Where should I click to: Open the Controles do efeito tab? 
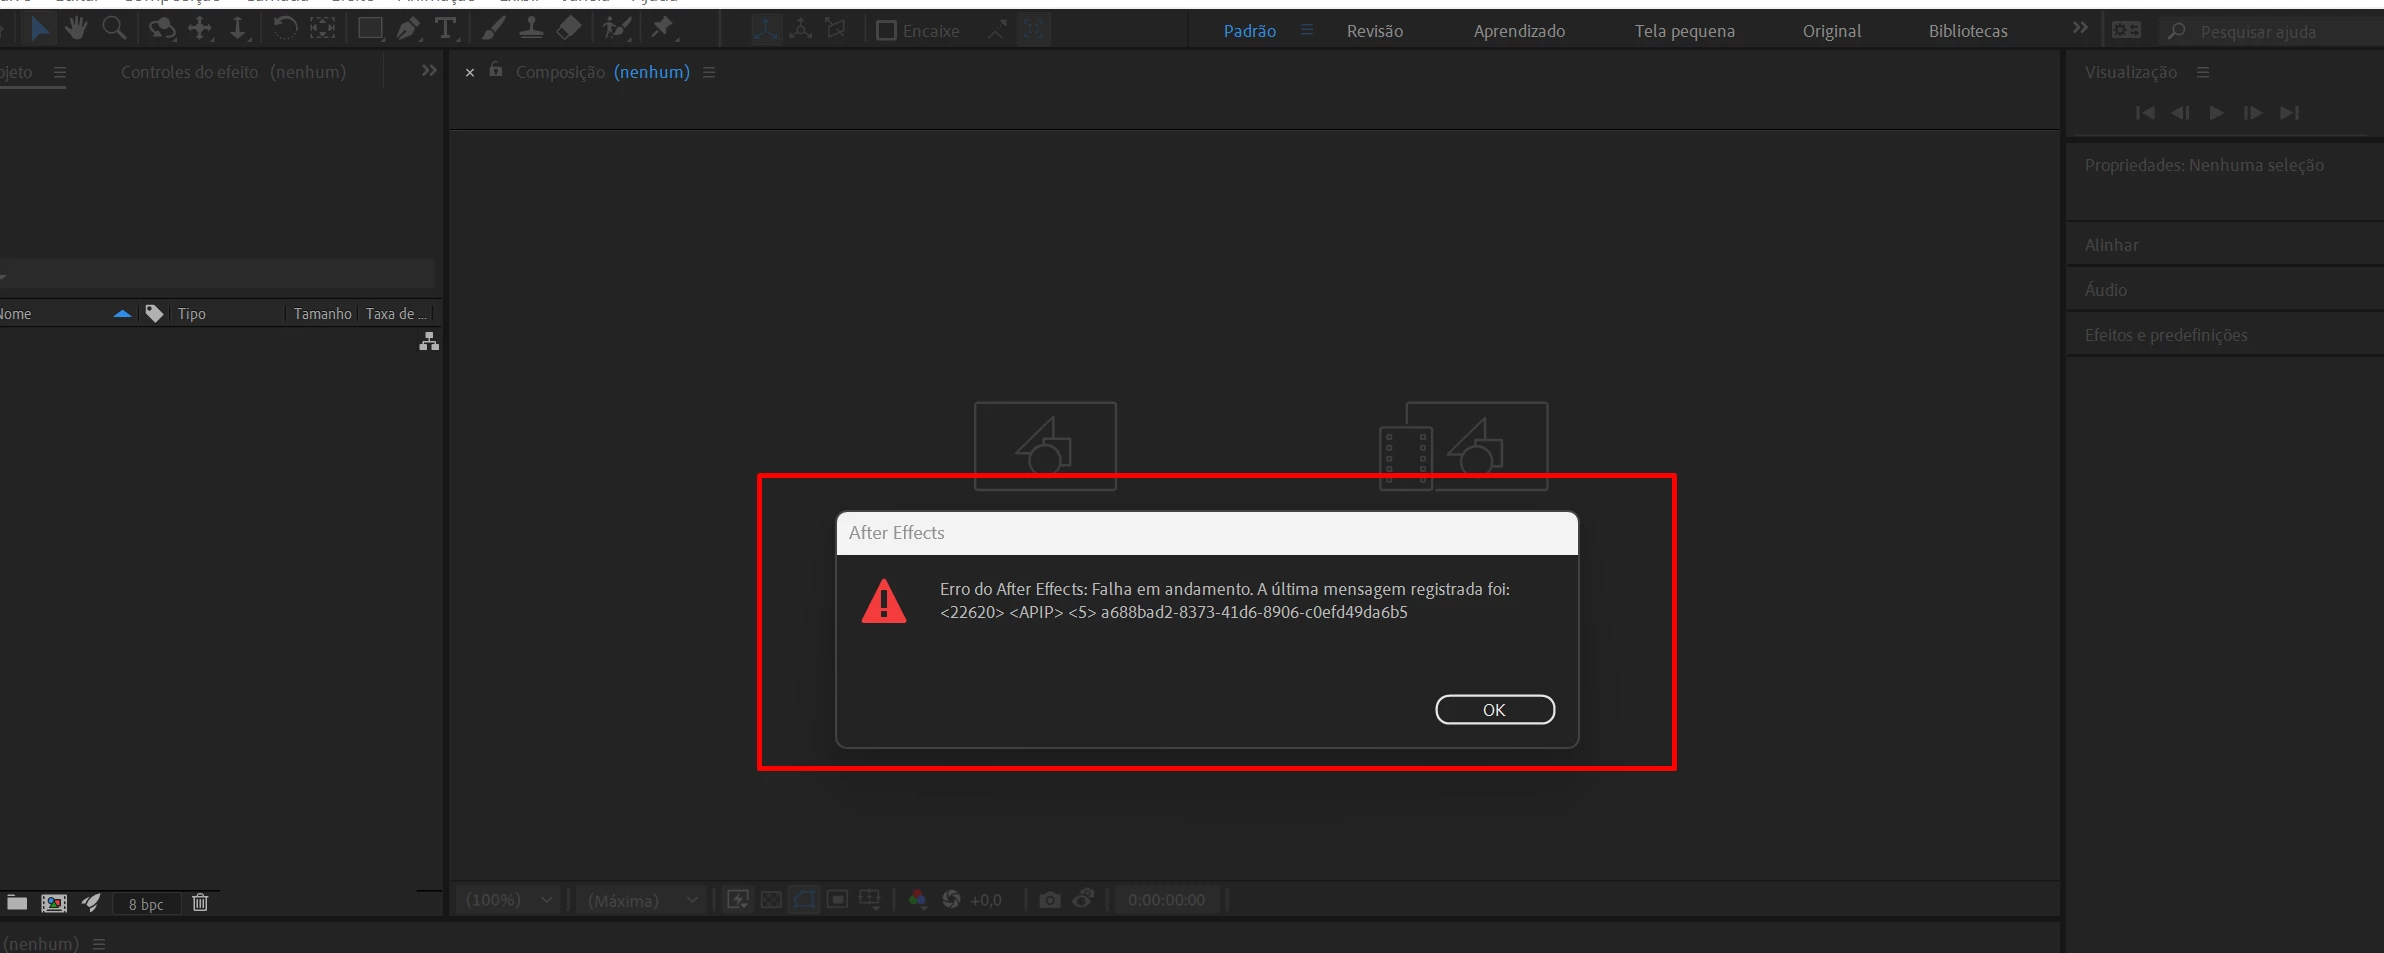(233, 72)
